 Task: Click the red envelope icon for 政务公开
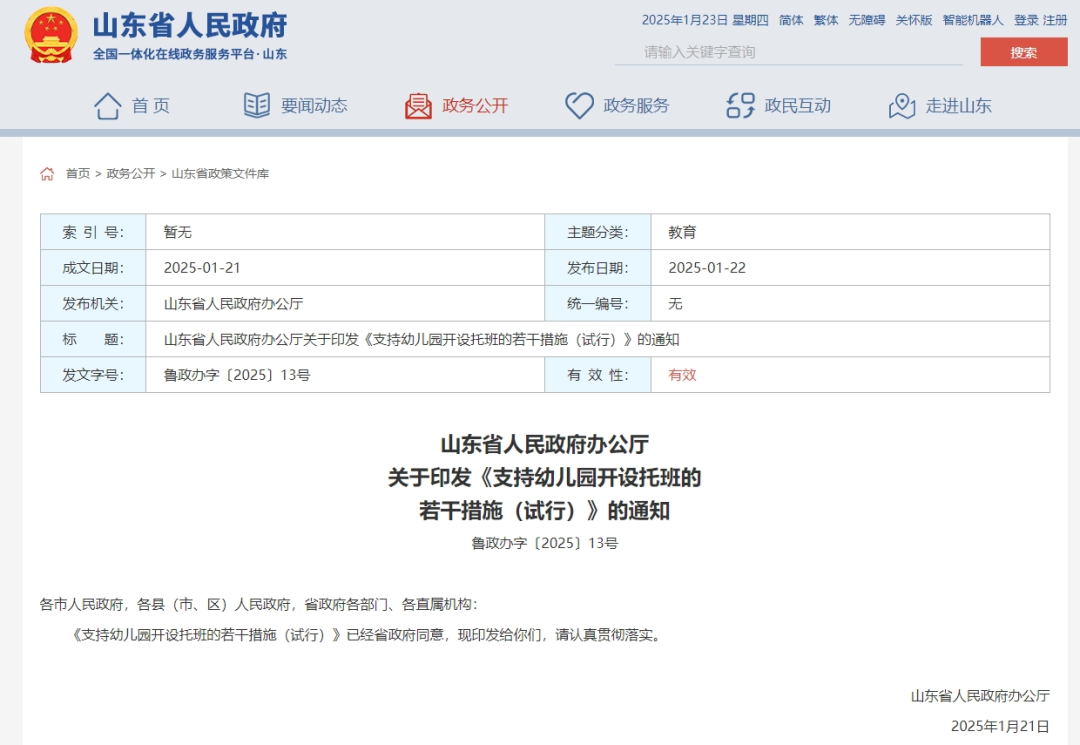click(x=418, y=106)
